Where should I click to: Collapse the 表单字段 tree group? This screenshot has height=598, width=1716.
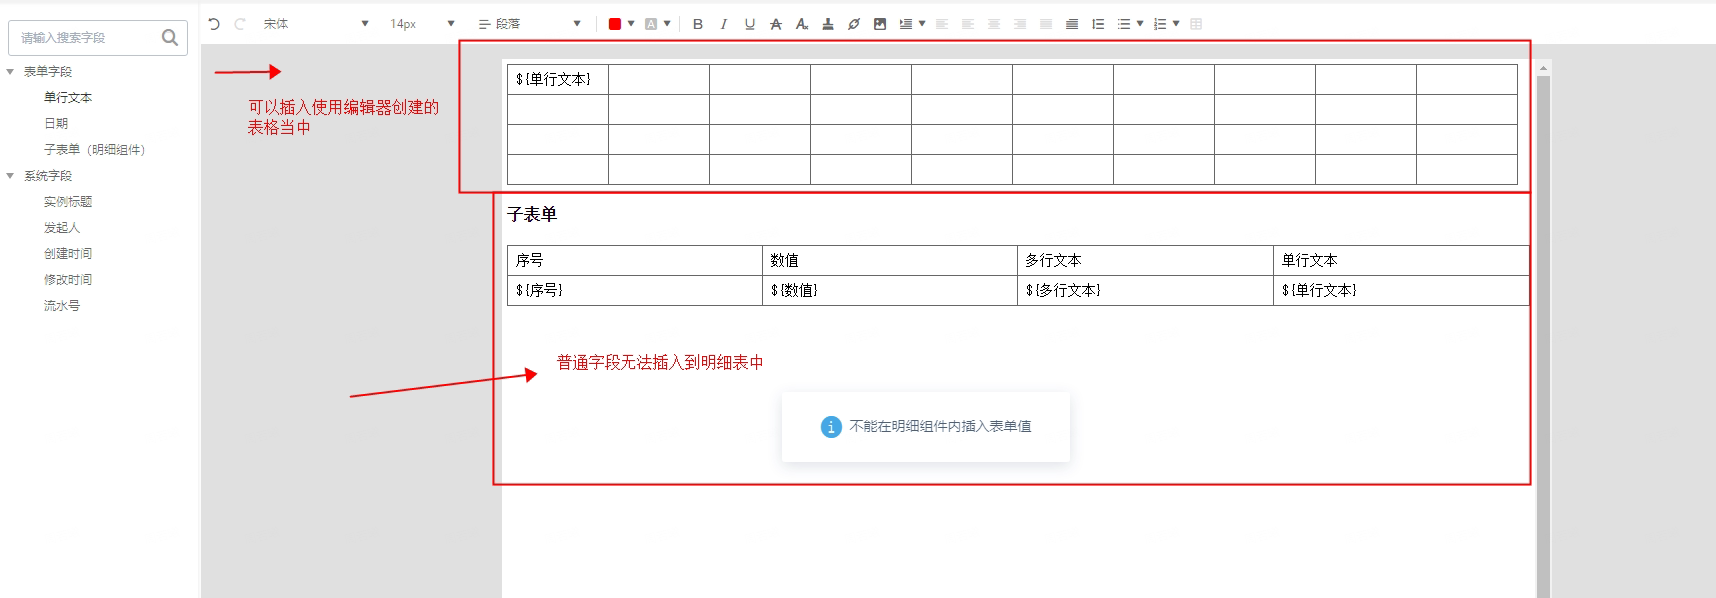point(10,72)
